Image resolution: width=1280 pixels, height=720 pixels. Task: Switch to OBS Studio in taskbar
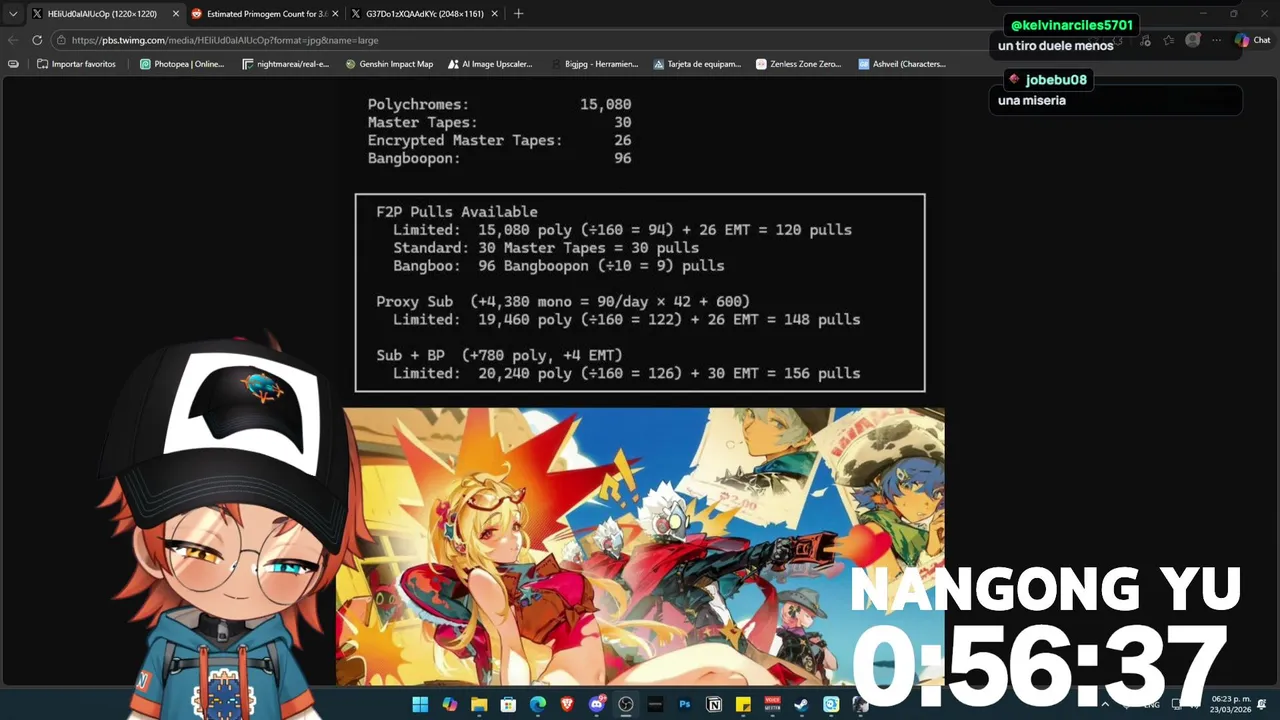[626, 704]
